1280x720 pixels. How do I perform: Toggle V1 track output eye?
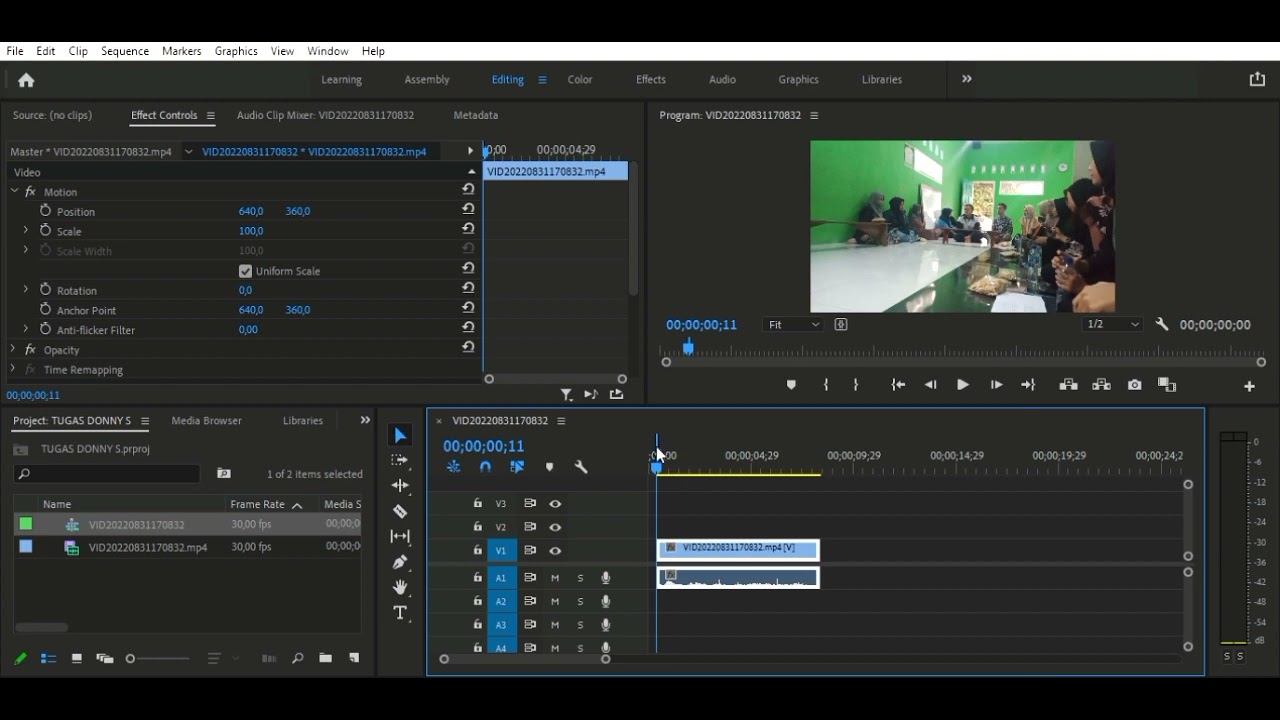point(555,550)
